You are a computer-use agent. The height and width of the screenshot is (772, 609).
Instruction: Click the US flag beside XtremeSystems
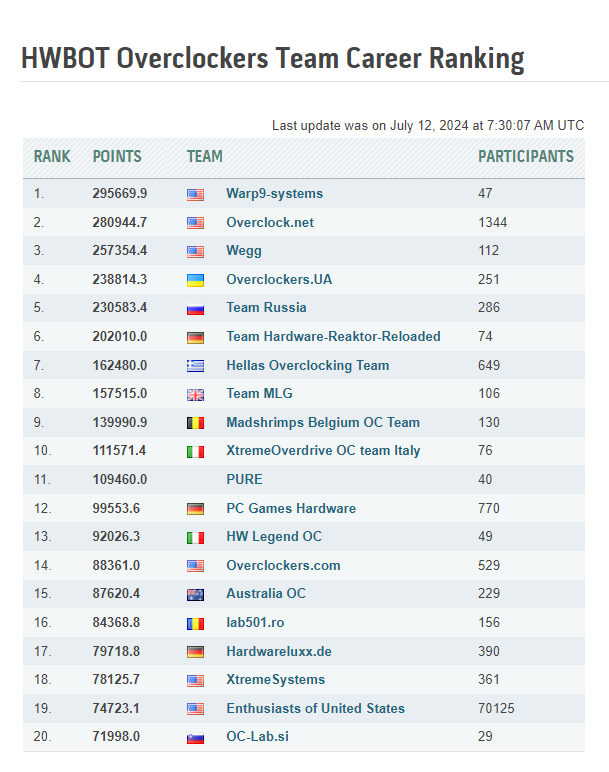[x=195, y=681]
